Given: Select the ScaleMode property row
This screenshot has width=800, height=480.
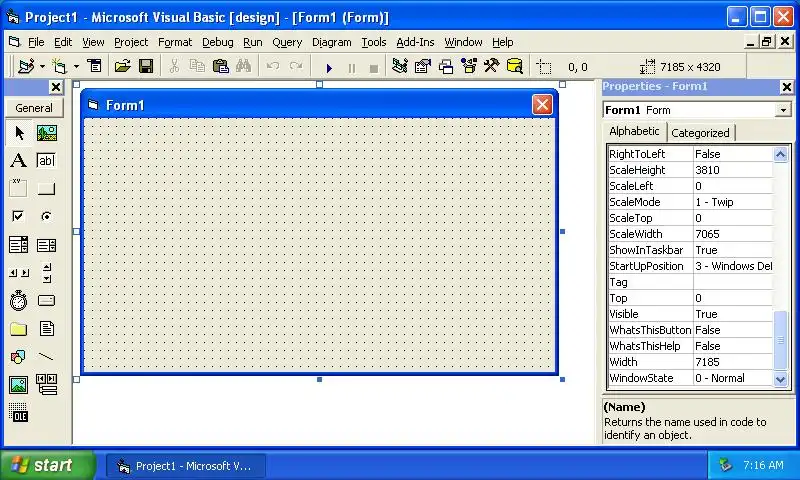Looking at the screenshot, I should click(691, 202).
